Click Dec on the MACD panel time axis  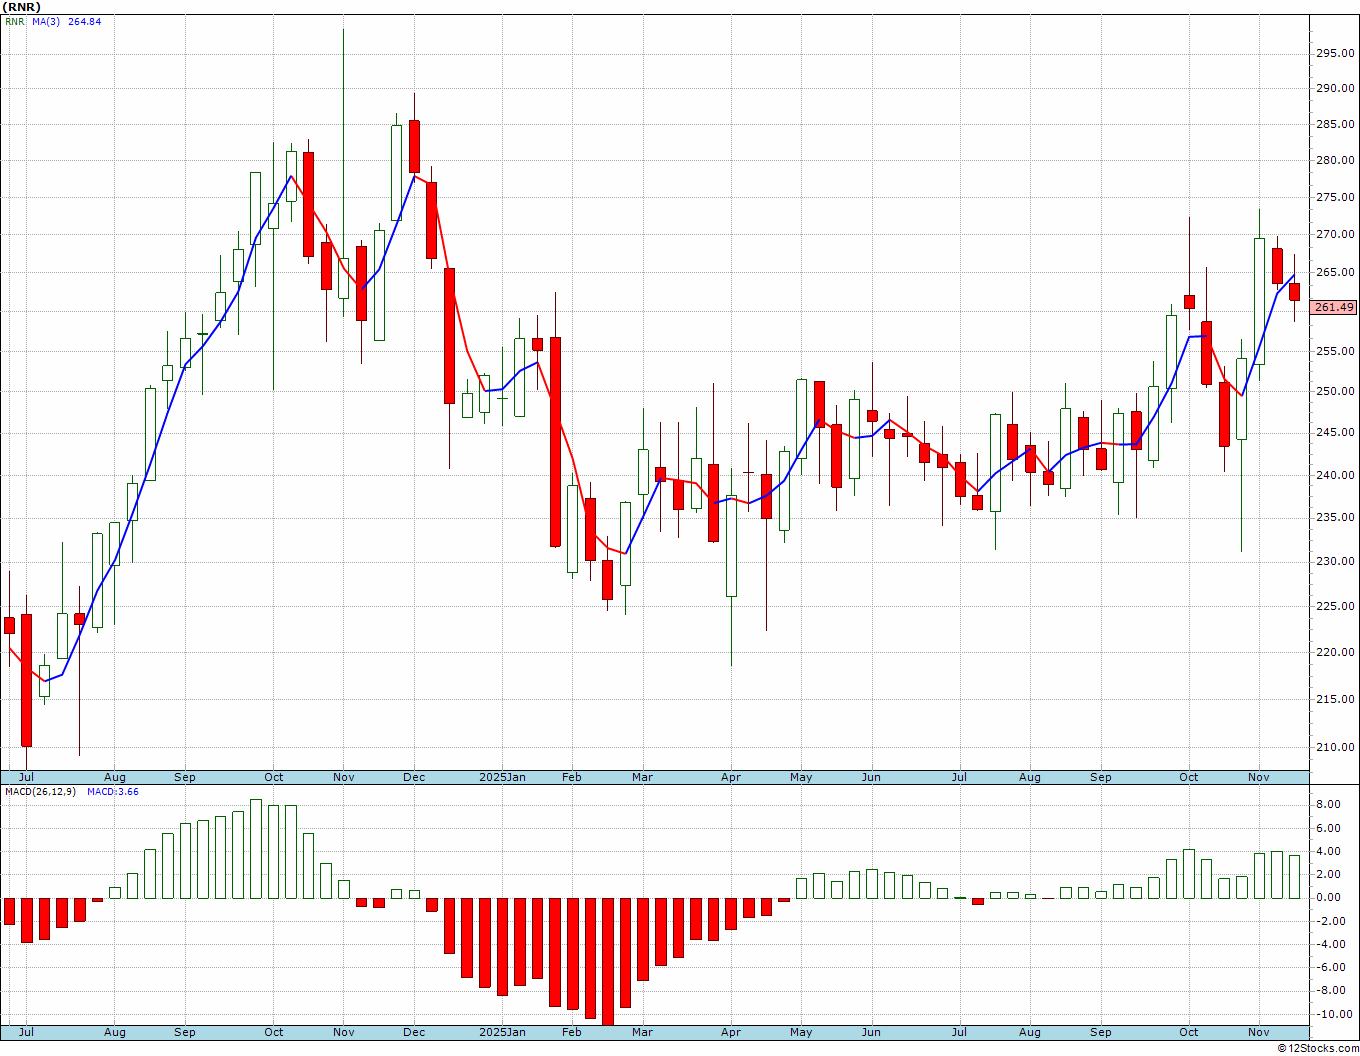click(x=414, y=1032)
